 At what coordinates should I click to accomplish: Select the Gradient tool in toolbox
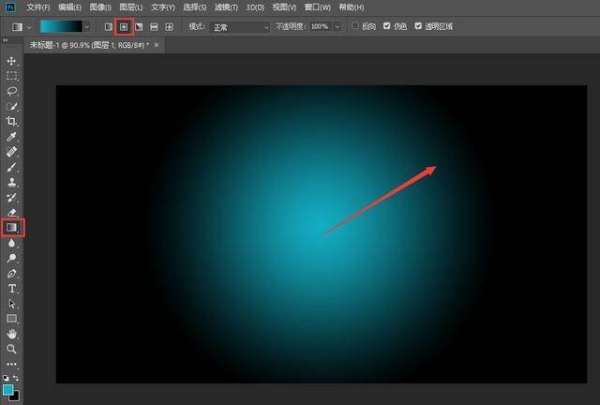12,227
